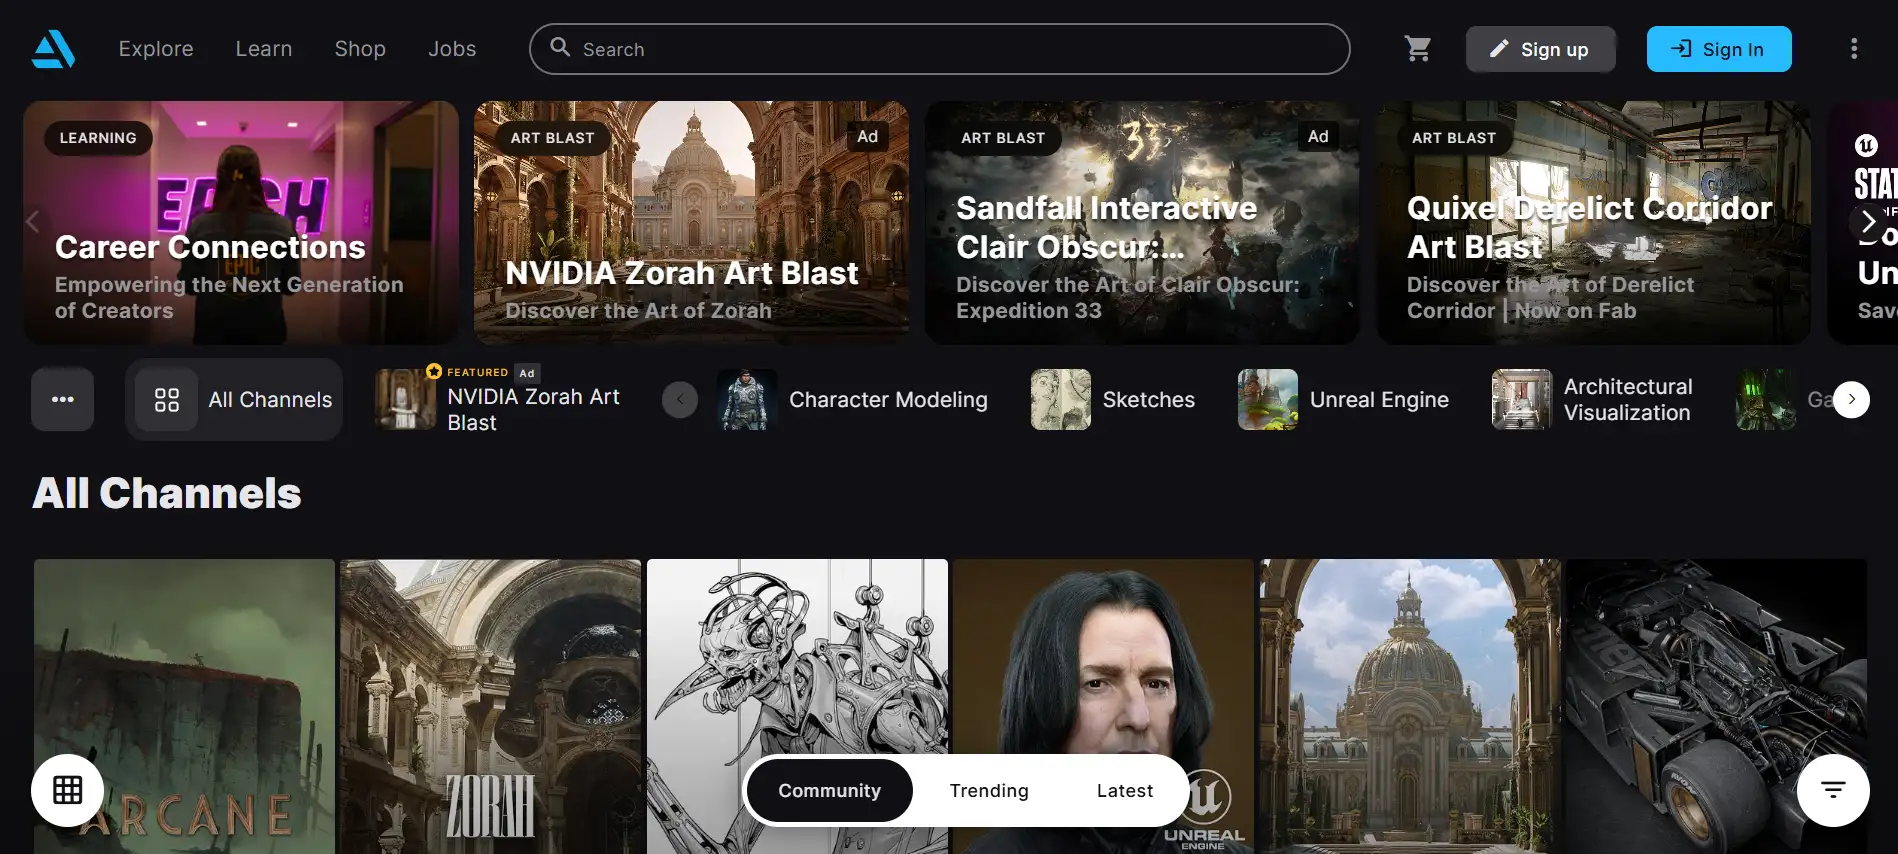Click the All Channels heading

coord(167,493)
